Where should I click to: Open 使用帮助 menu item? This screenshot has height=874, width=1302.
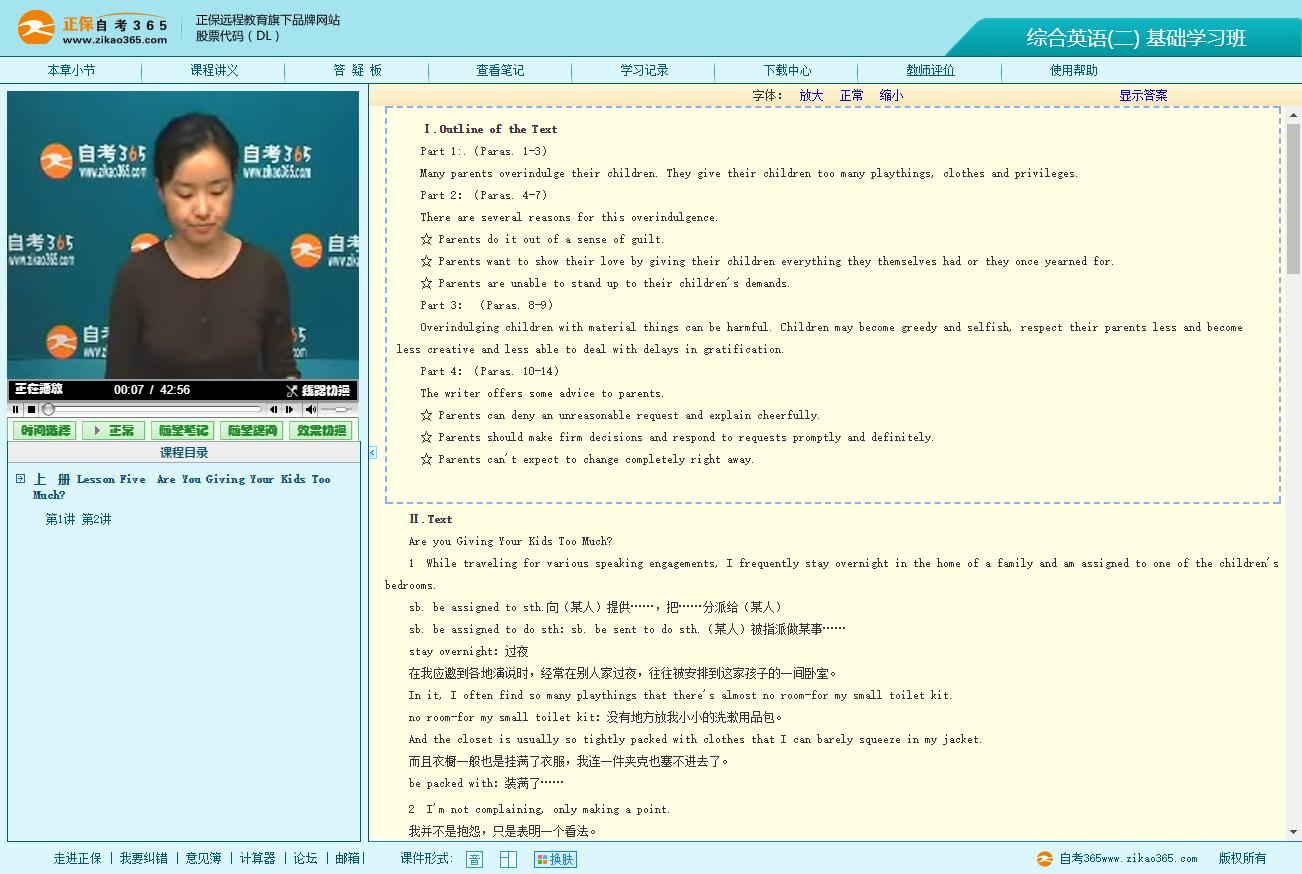[x=1073, y=70]
